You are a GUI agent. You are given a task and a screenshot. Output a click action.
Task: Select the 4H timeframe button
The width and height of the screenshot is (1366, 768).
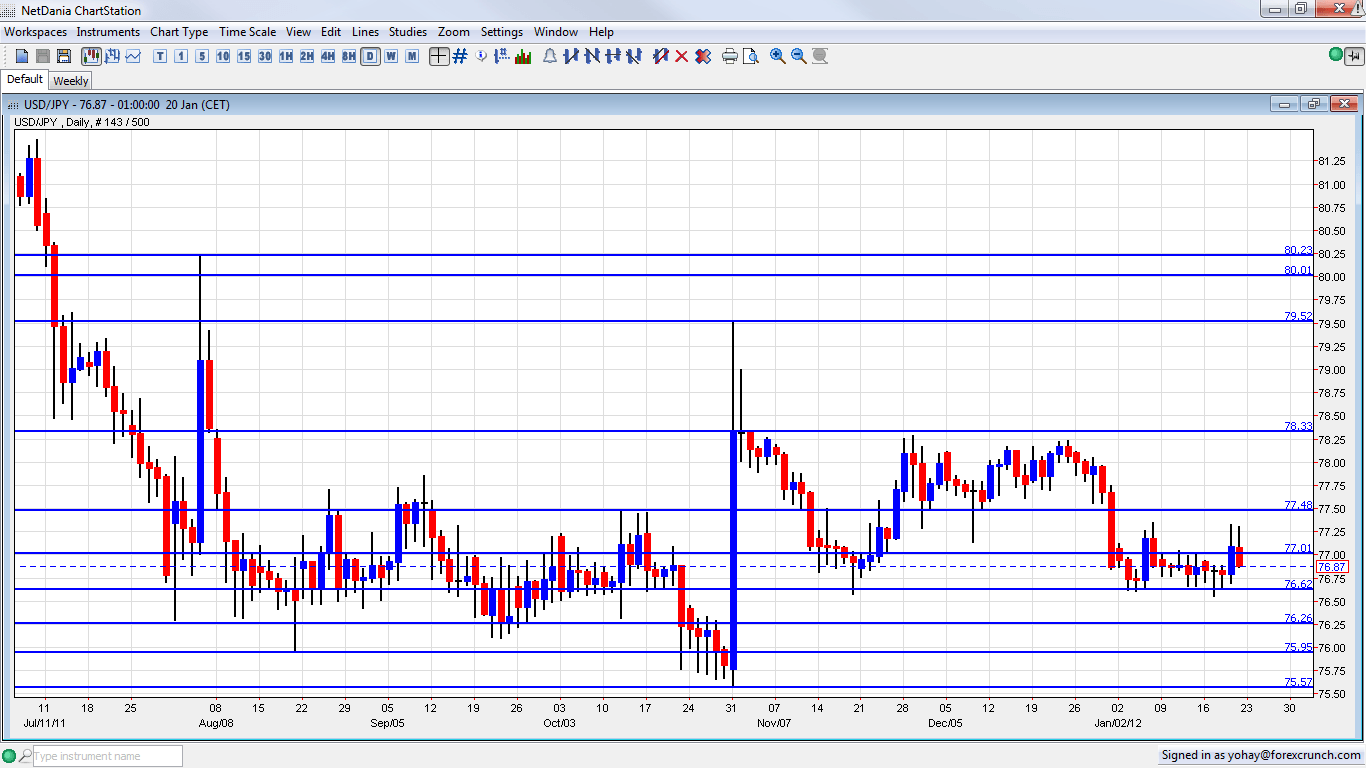328,56
